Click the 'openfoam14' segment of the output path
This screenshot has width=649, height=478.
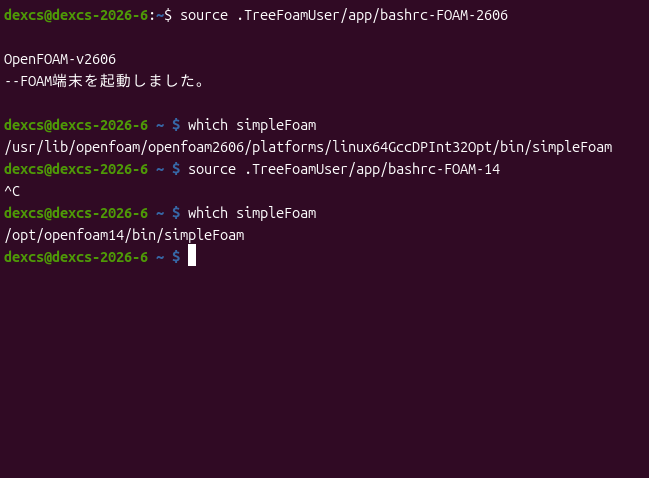[84, 235]
